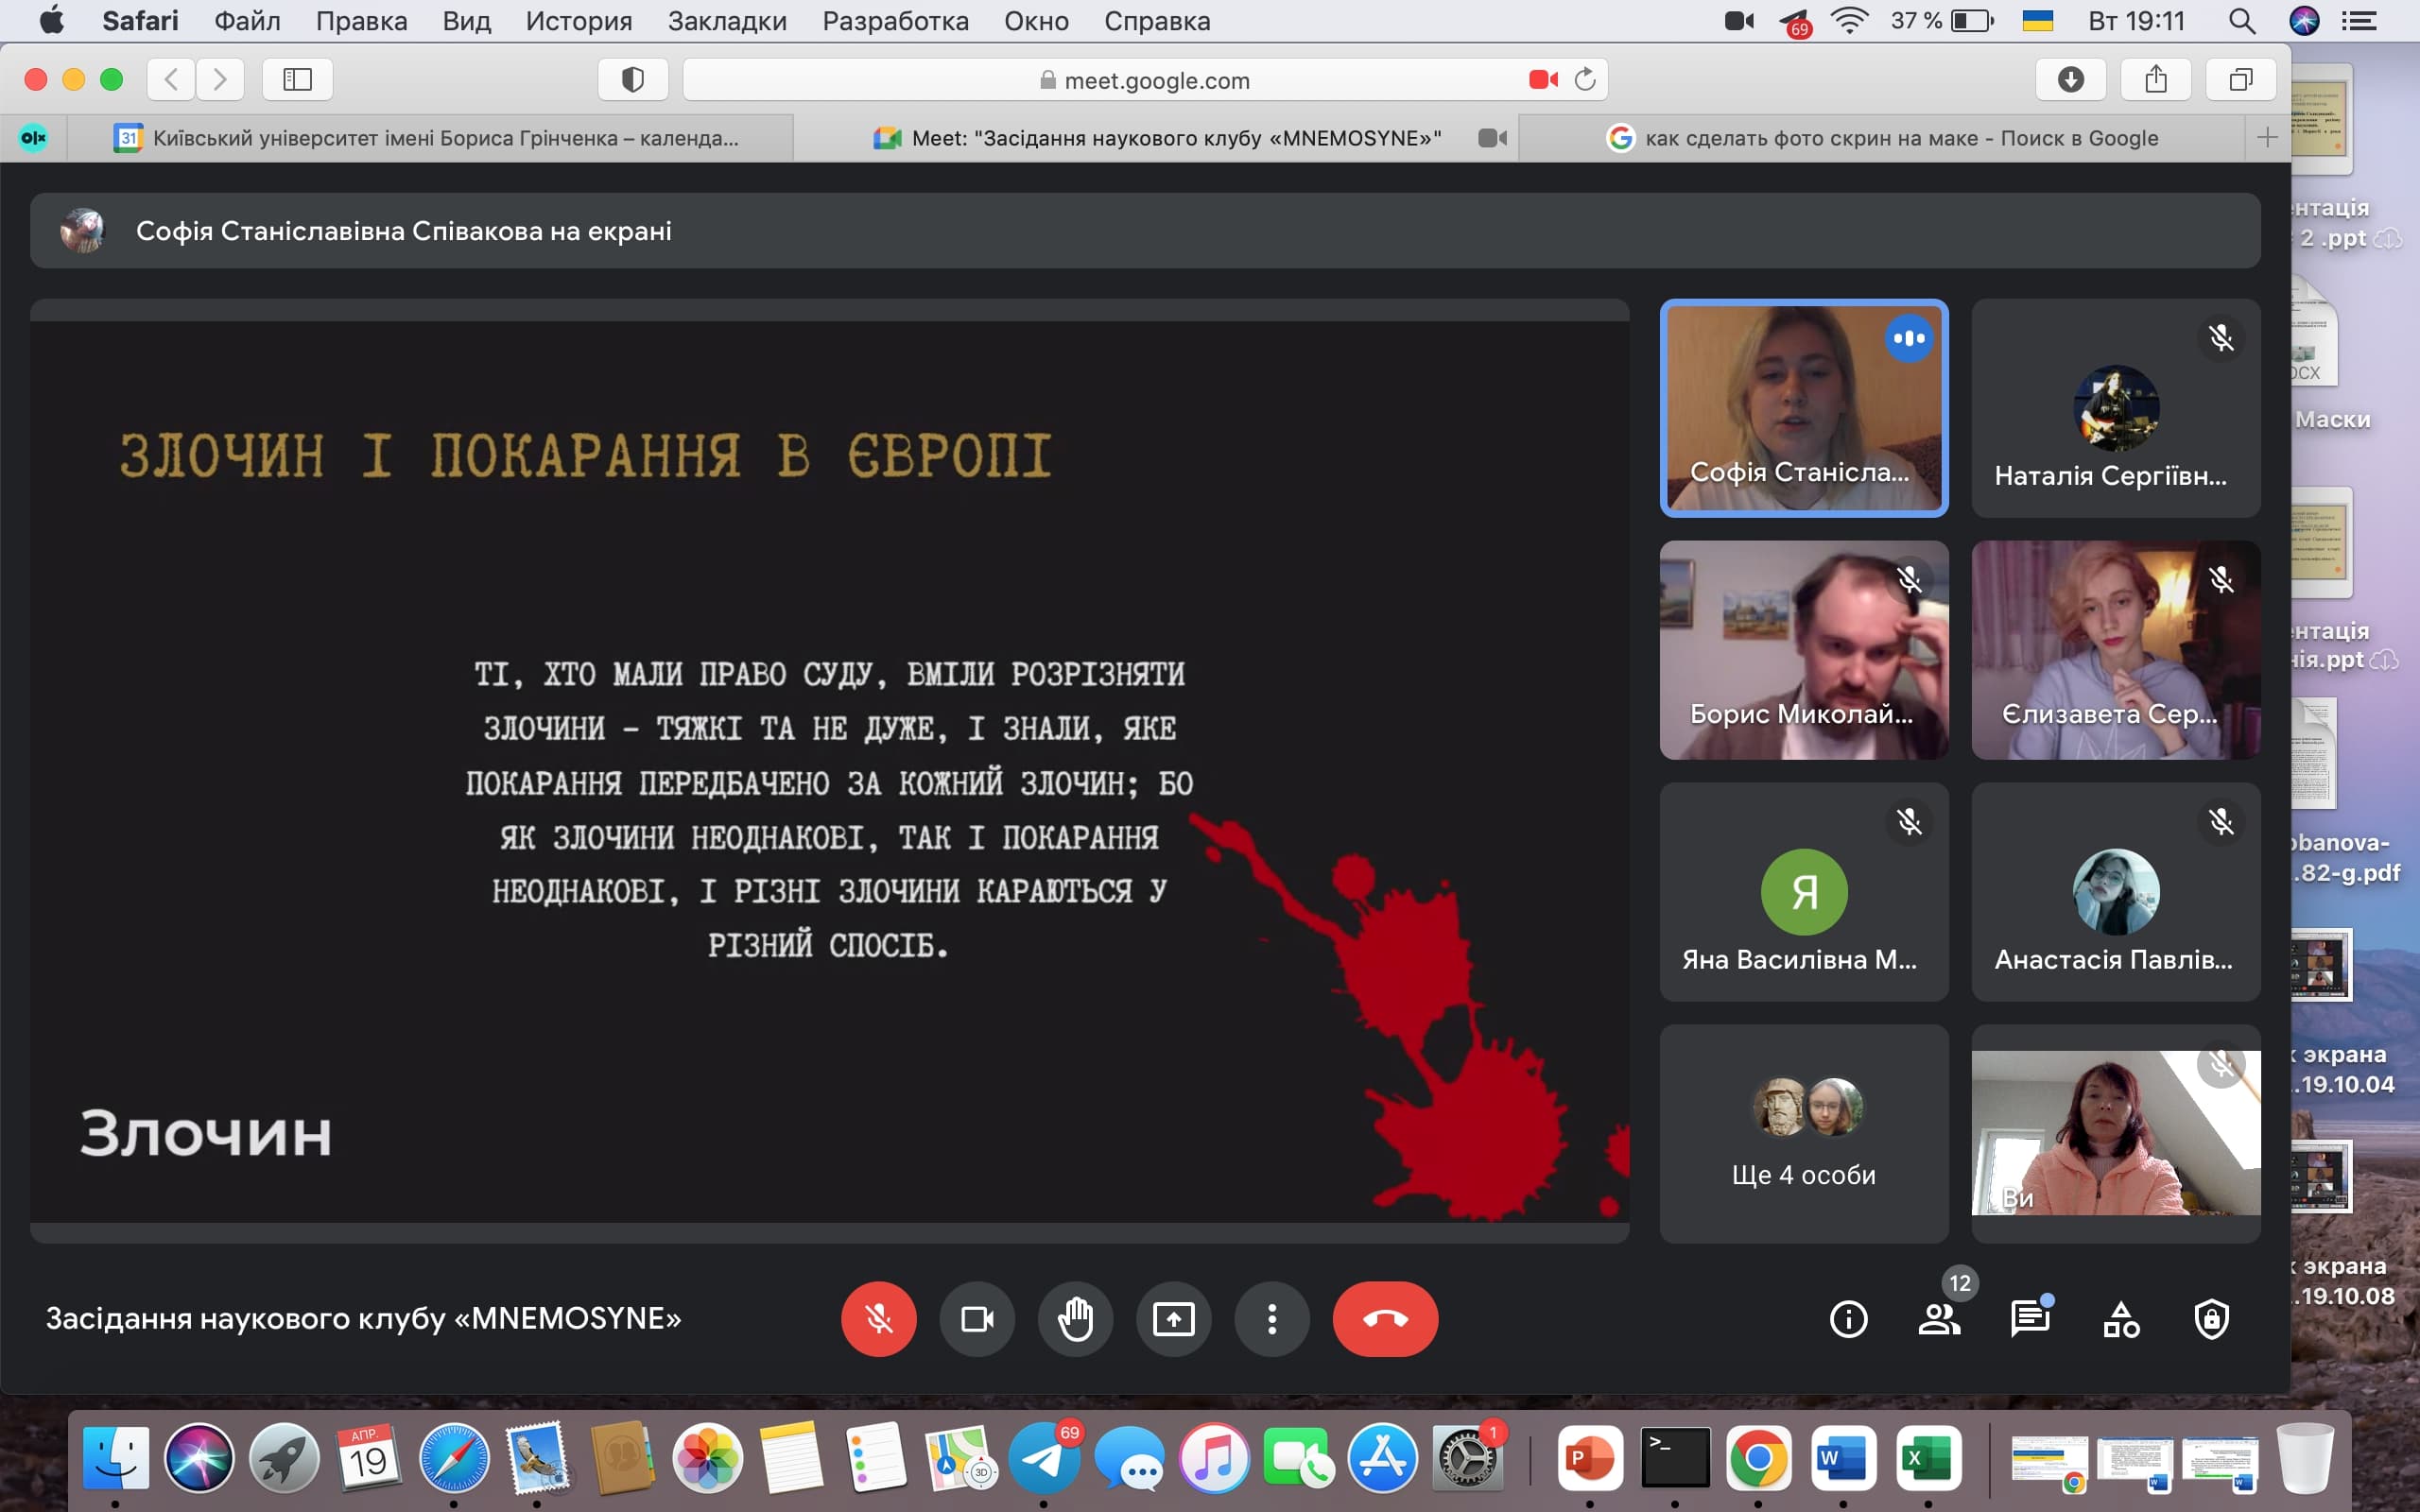2420x1512 pixels.
Task: Toggle Safari sidebar button
Action: click(297, 80)
